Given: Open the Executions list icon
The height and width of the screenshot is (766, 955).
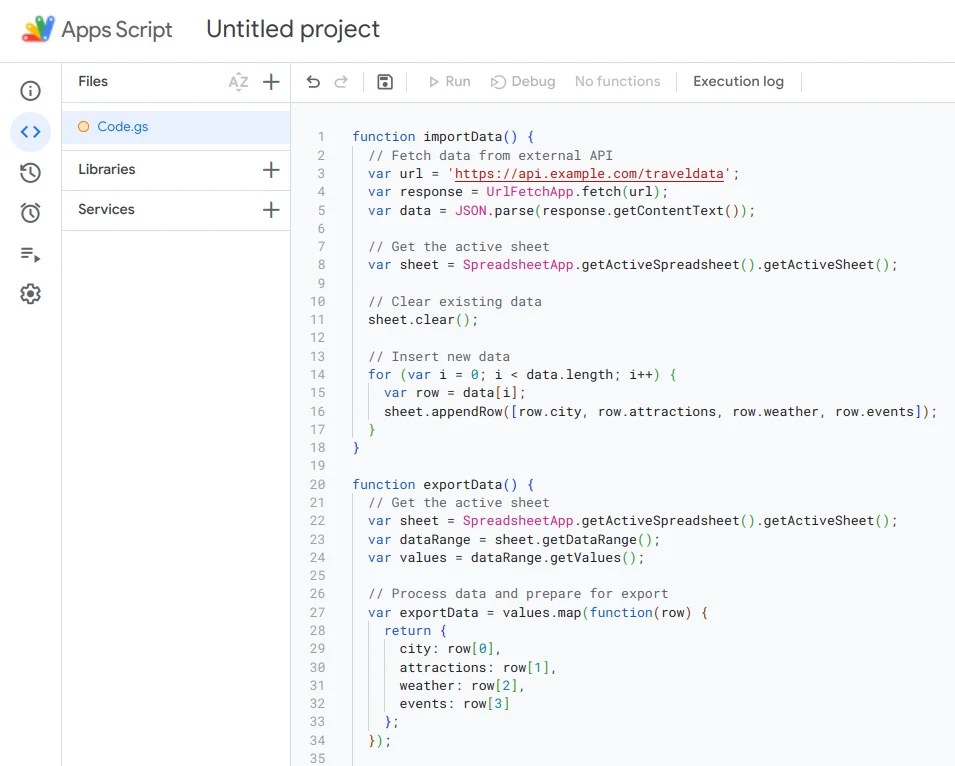Looking at the screenshot, I should click(30, 254).
